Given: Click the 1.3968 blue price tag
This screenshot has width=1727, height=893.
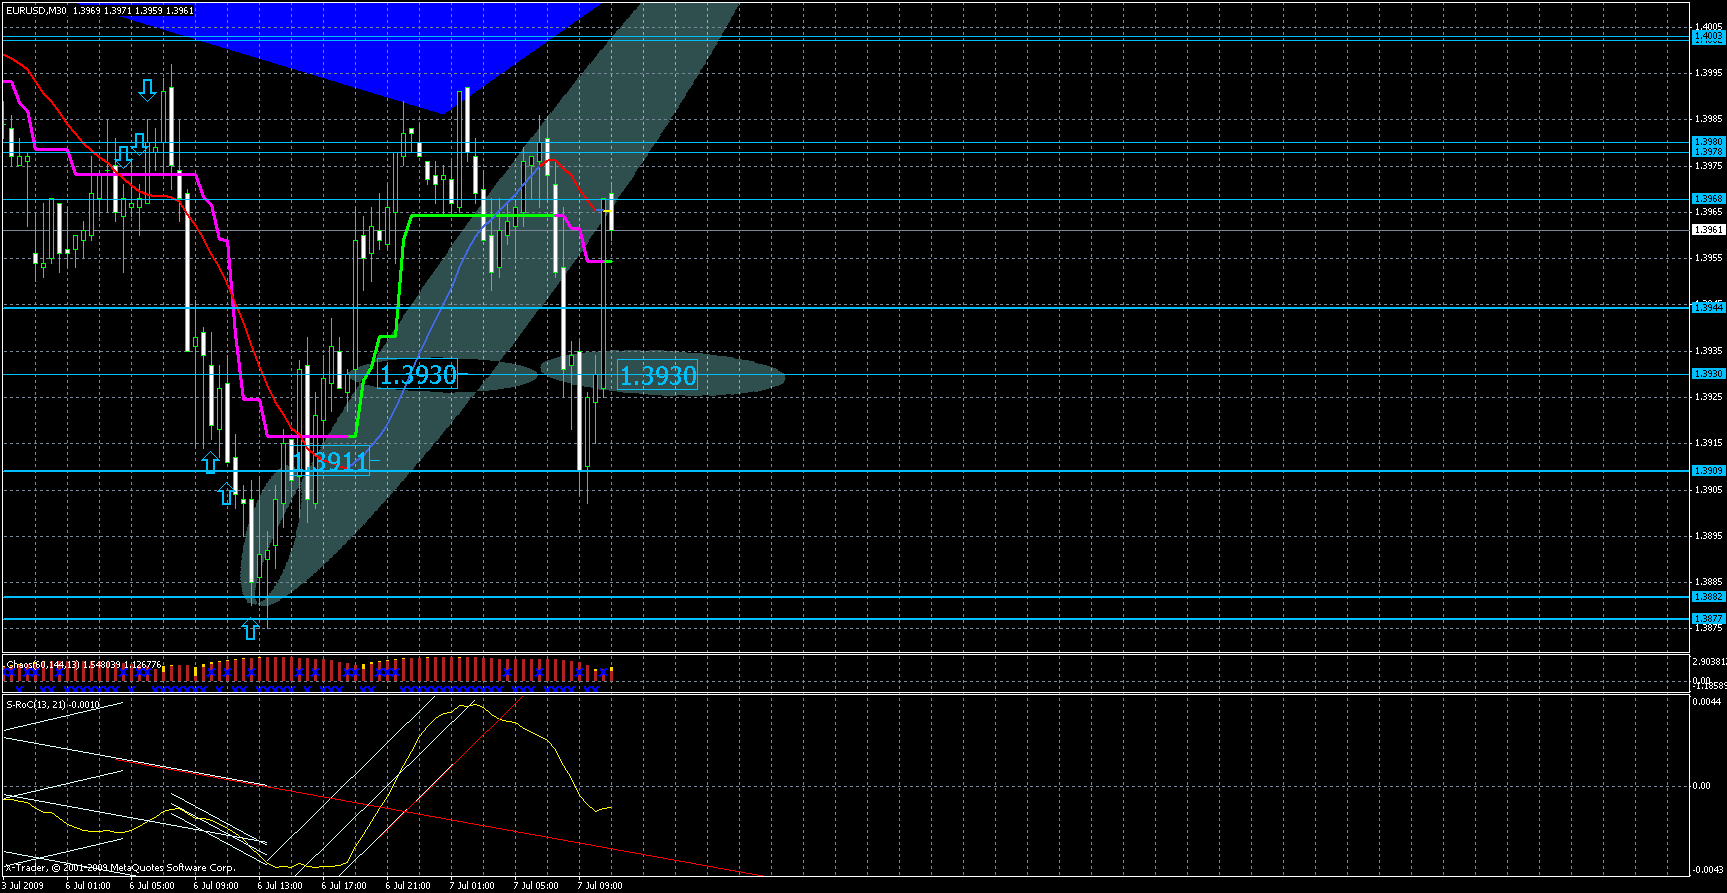Looking at the screenshot, I should point(1707,199).
